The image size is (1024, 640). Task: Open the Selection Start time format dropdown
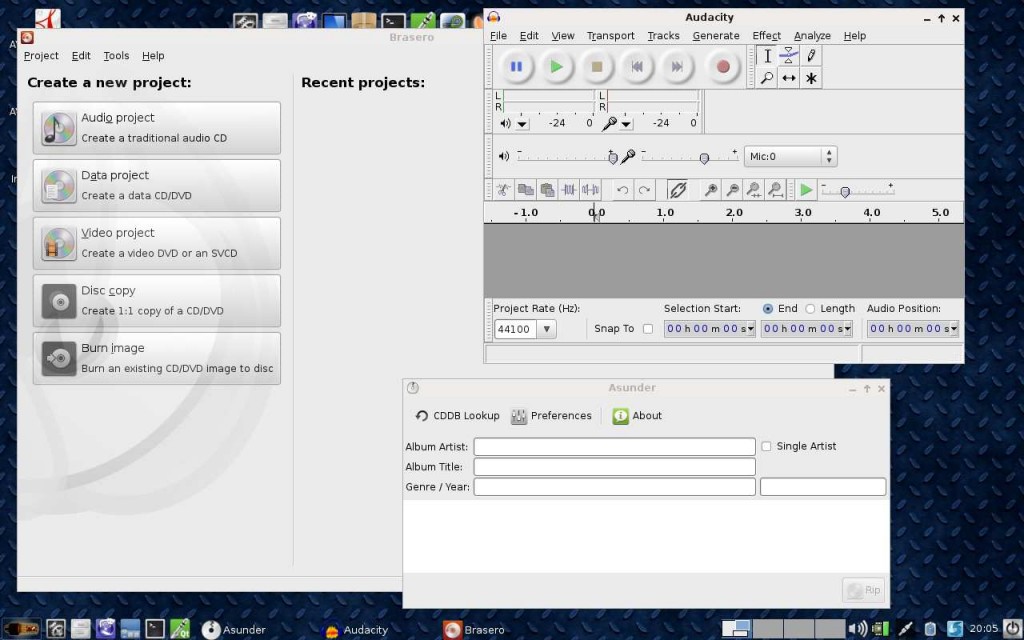point(750,329)
